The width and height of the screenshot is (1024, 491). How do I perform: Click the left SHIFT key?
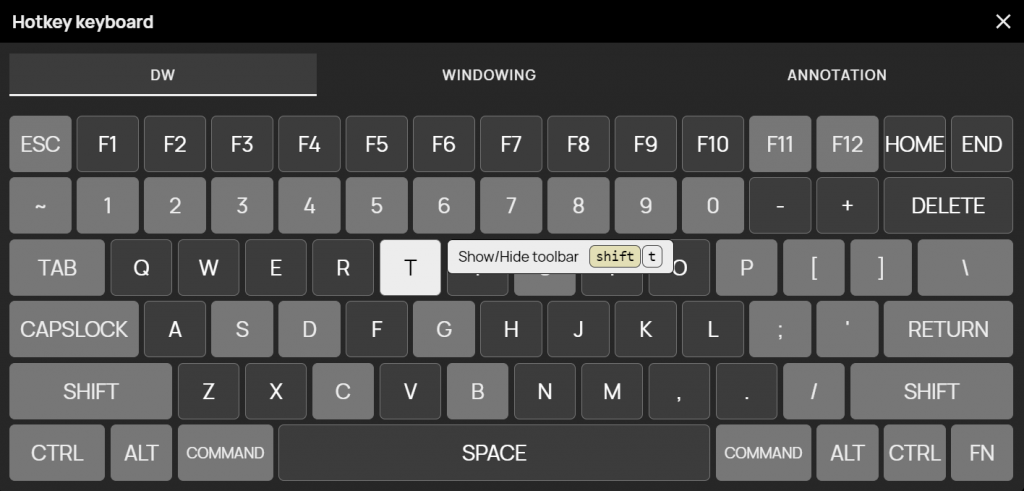pyautogui.click(x=91, y=391)
